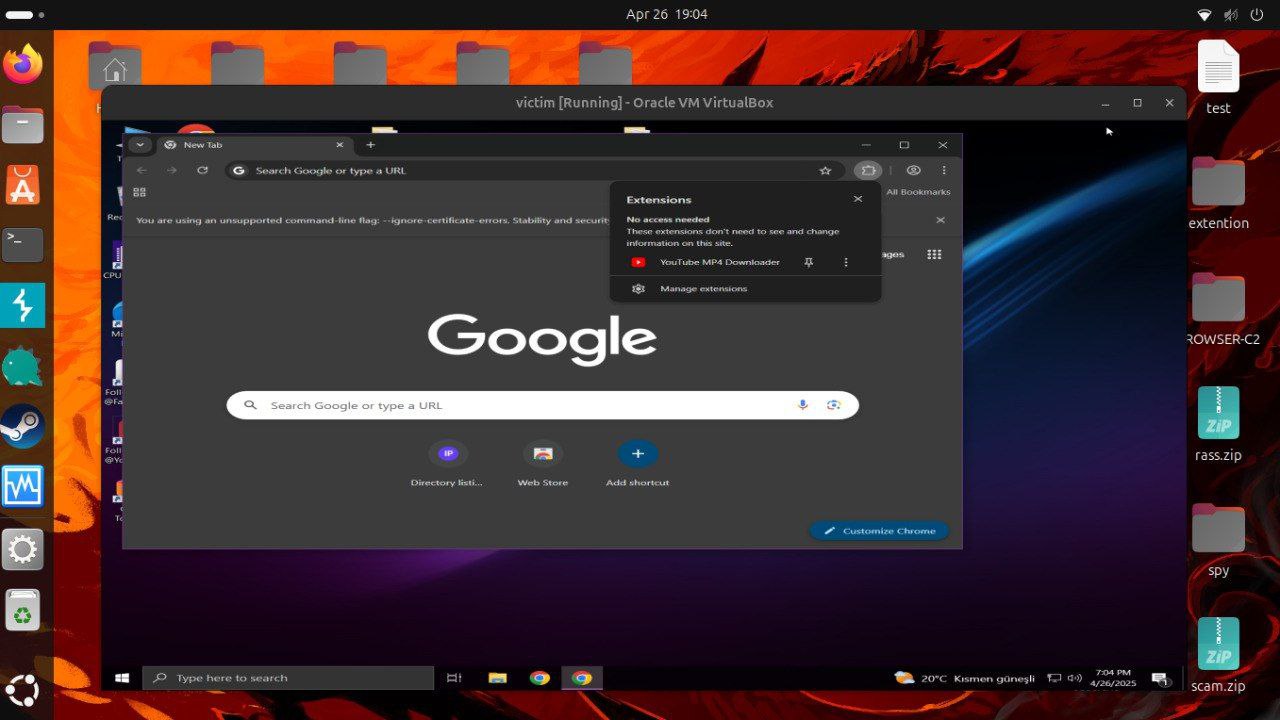This screenshot has width=1280, height=720.
Task: Open the Ubuntu system menu power icon
Action: [1256, 14]
